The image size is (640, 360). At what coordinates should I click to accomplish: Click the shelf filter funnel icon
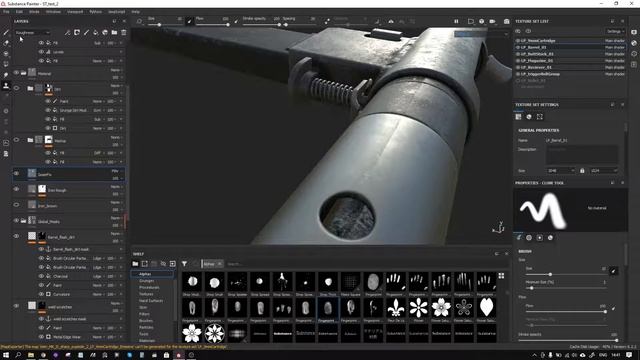(x=184, y=264)
